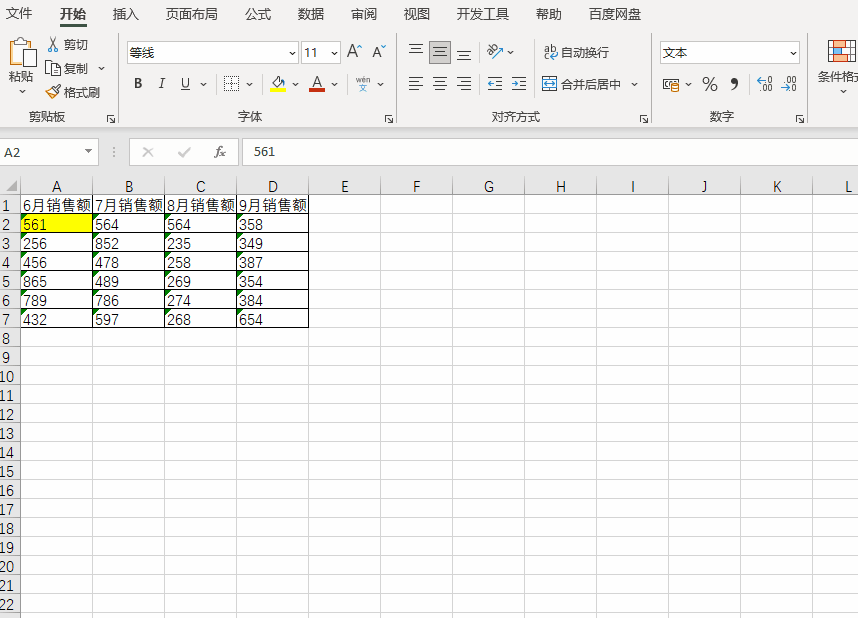Expand the copy options arrow
The image size is (858, 618).
101,68
